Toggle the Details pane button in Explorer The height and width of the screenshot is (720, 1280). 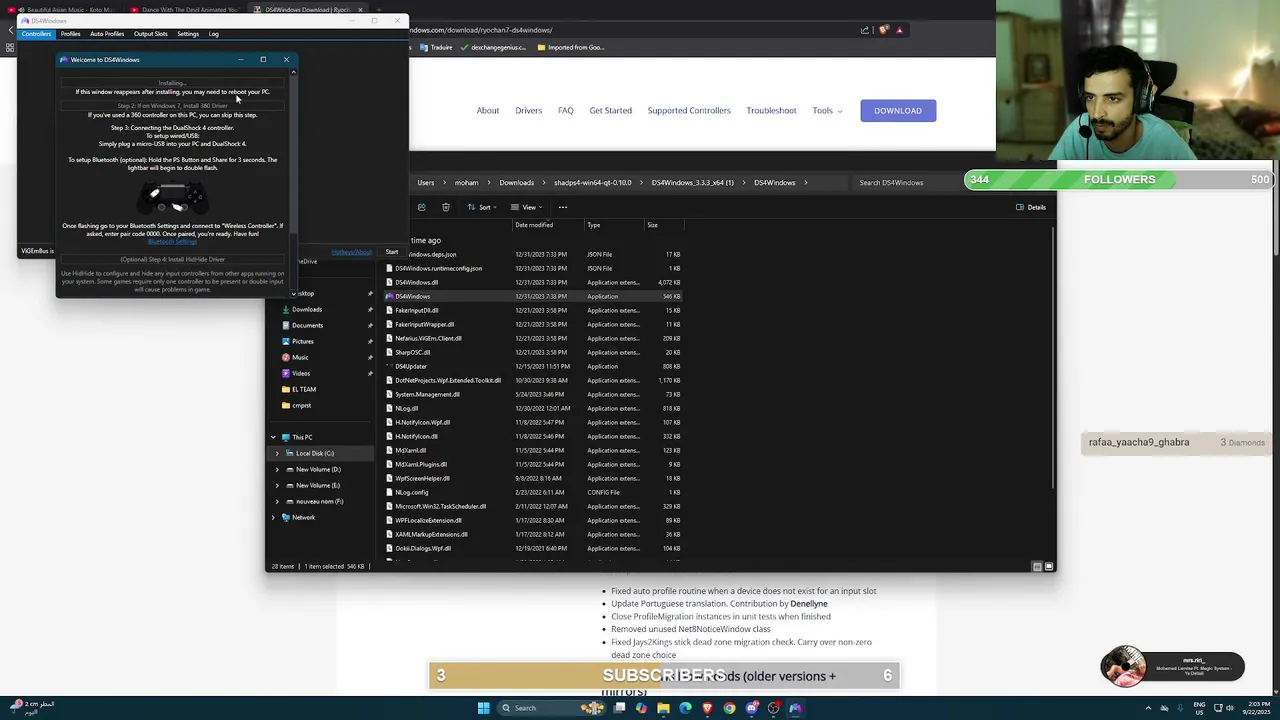coord(1031,207)
